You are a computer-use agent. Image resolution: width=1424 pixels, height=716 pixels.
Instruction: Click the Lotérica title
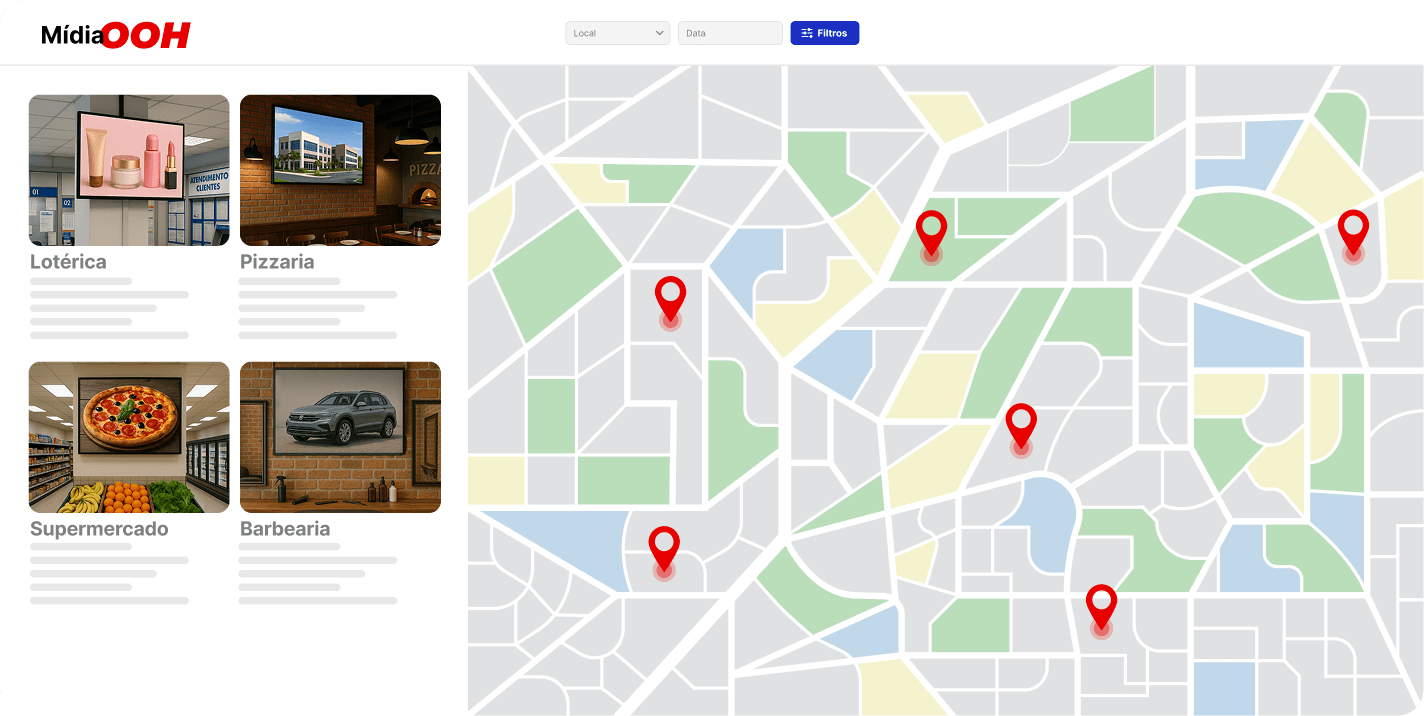tap(68, 262)
